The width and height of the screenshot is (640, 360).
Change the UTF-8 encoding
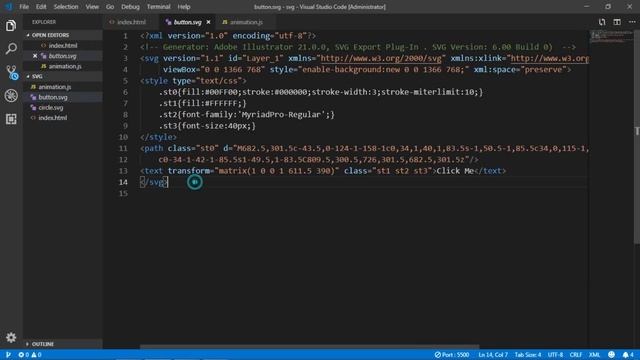[555, 355]
